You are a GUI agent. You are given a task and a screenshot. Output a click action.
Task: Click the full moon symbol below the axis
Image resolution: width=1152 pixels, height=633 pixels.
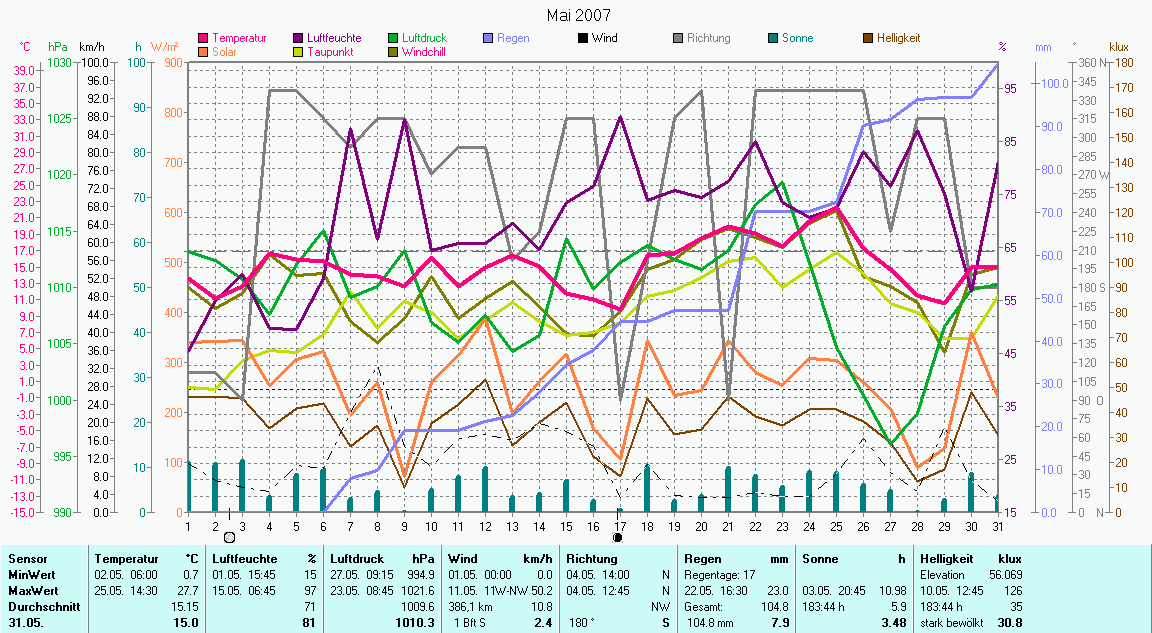(229, 537)
